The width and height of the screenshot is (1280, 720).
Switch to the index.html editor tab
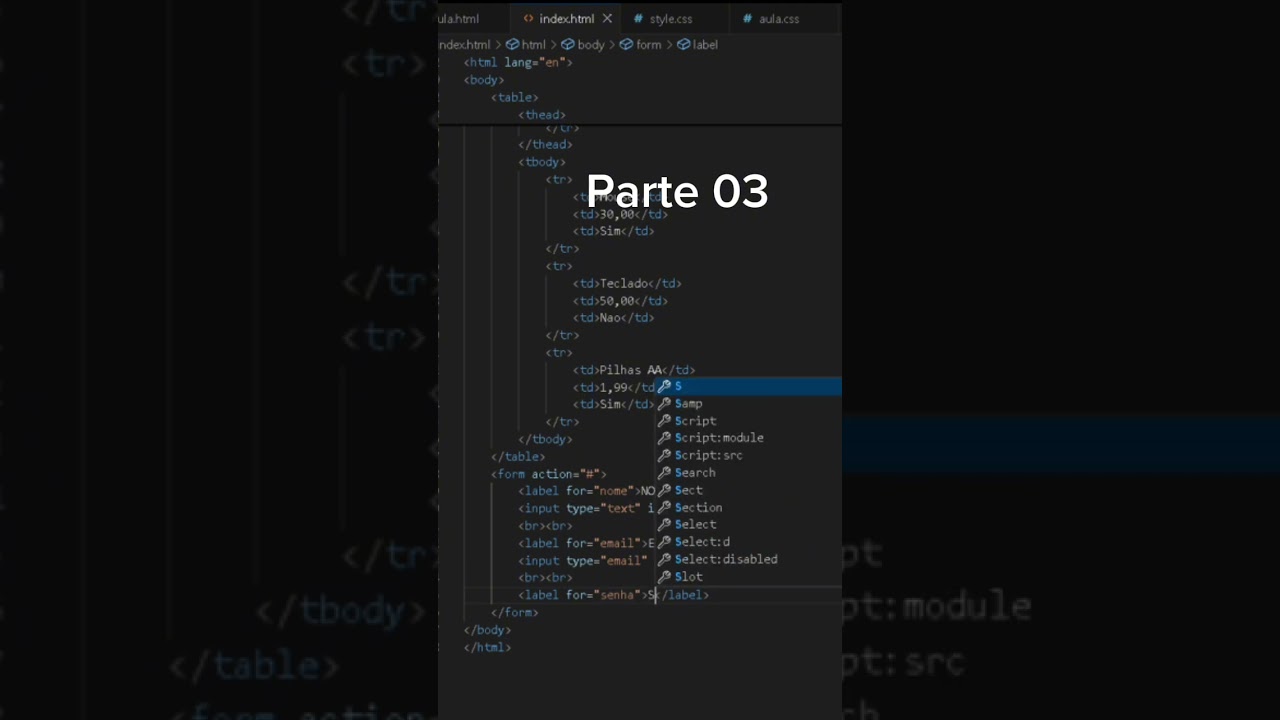click(567, 19)
